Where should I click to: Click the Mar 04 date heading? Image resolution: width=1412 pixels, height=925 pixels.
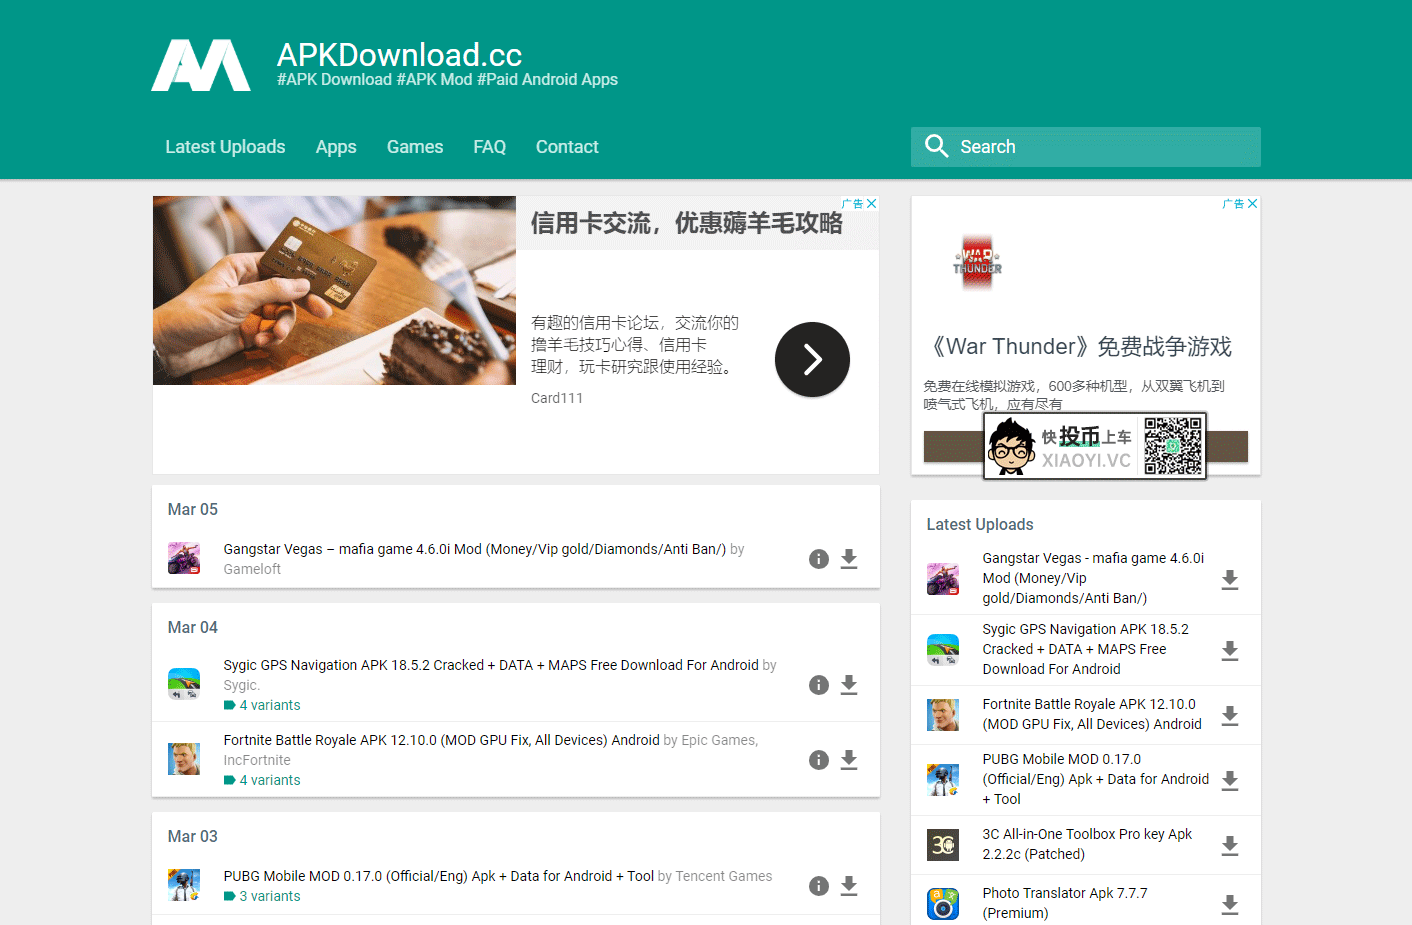[193, 627]
